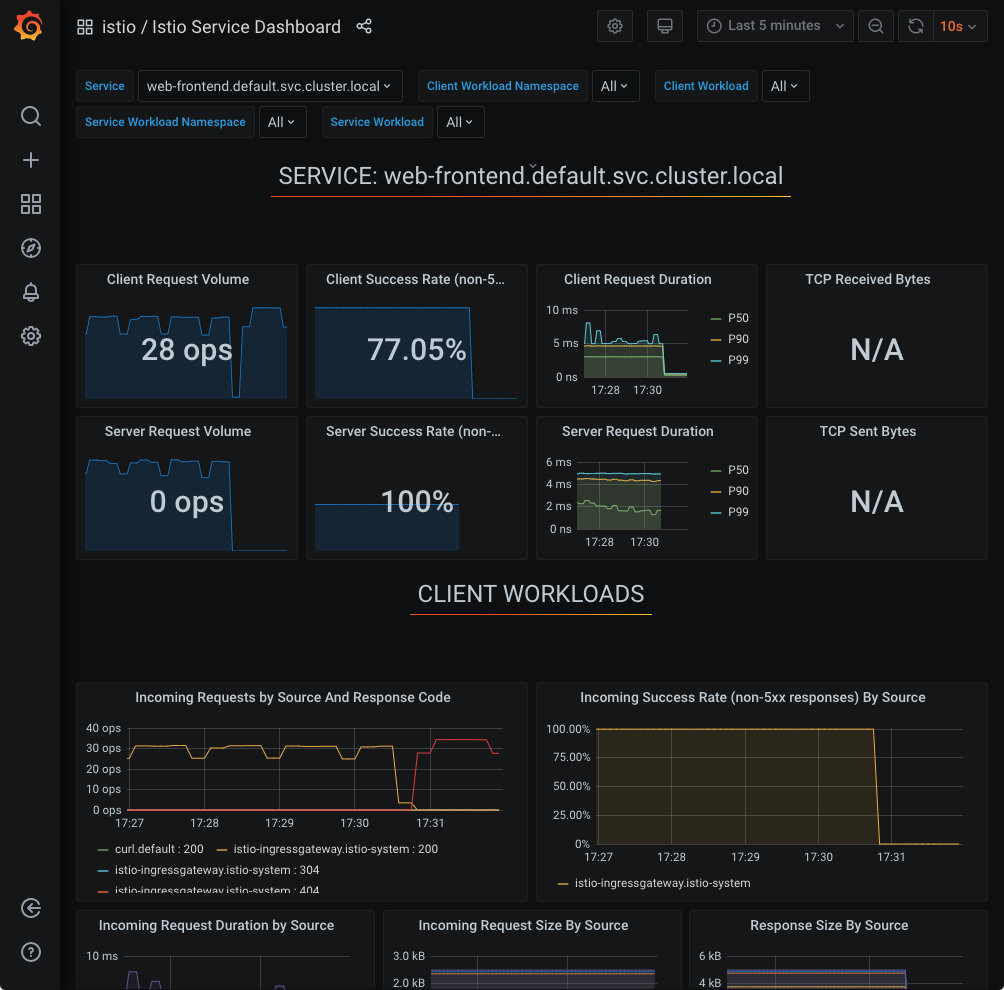
Task: Click the Grafana logo home icon
Action: tap(29, 27)
